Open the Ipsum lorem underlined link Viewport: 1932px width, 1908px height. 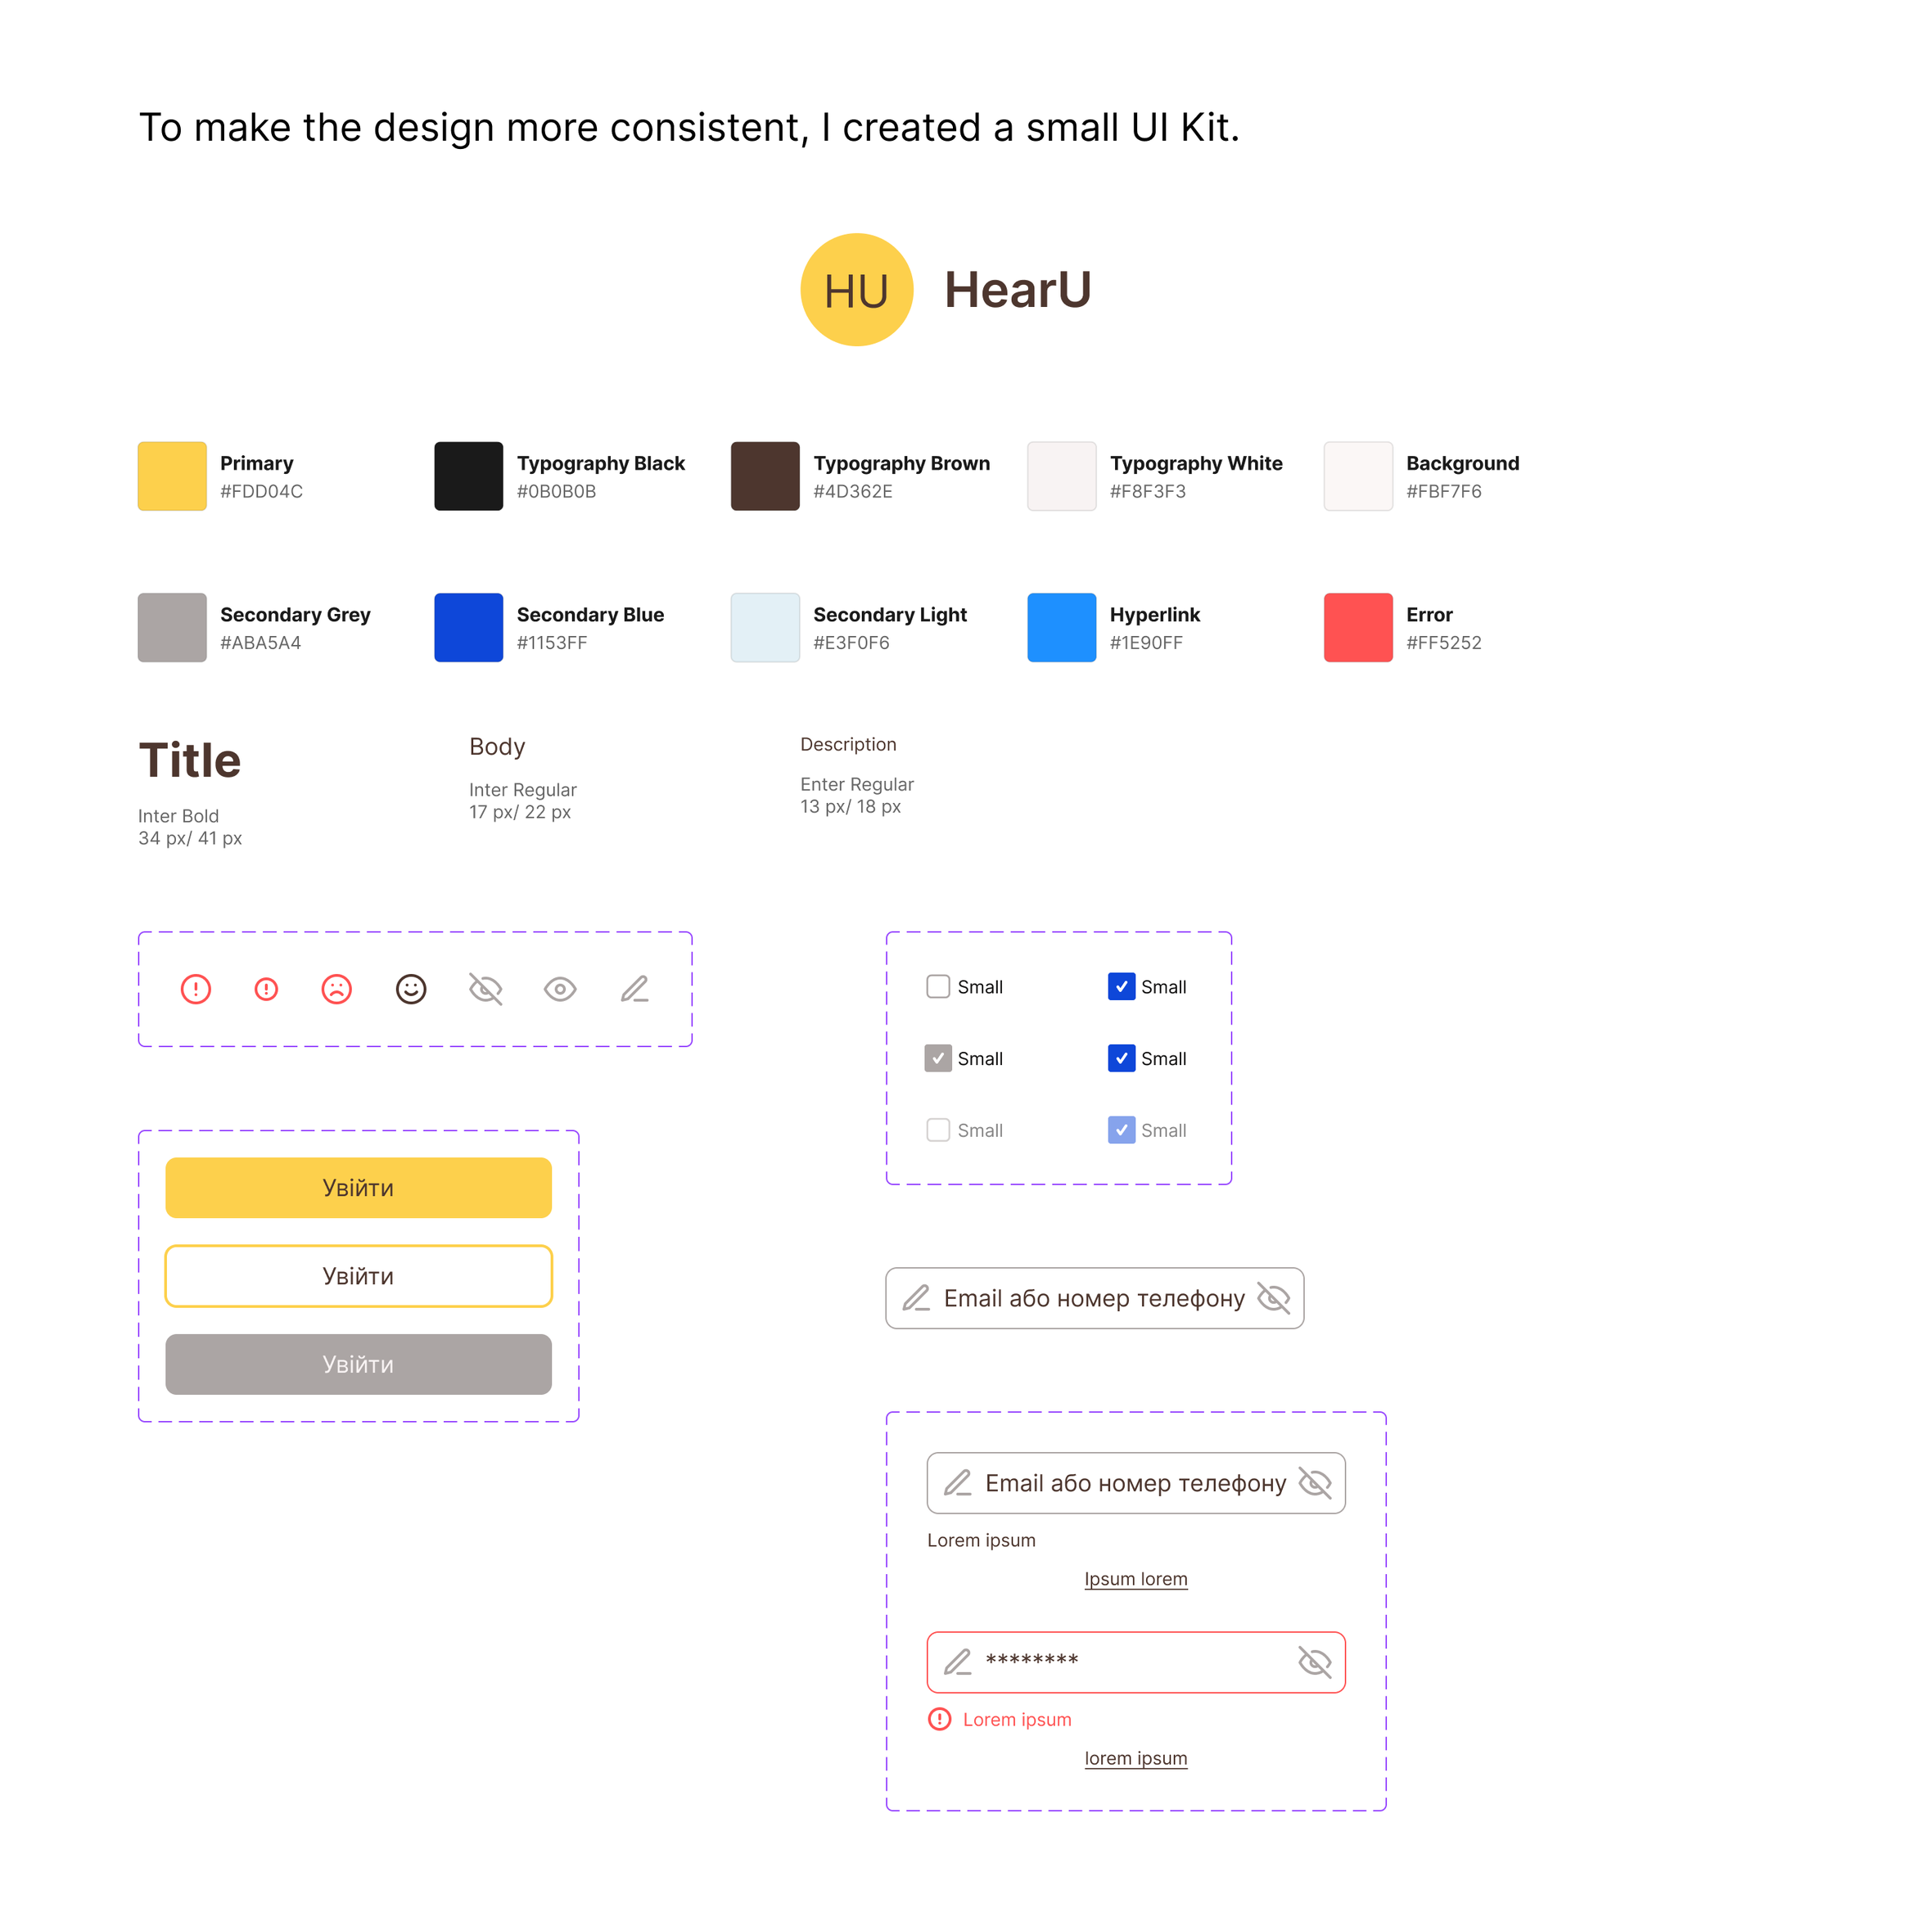pos(1136,1579)
